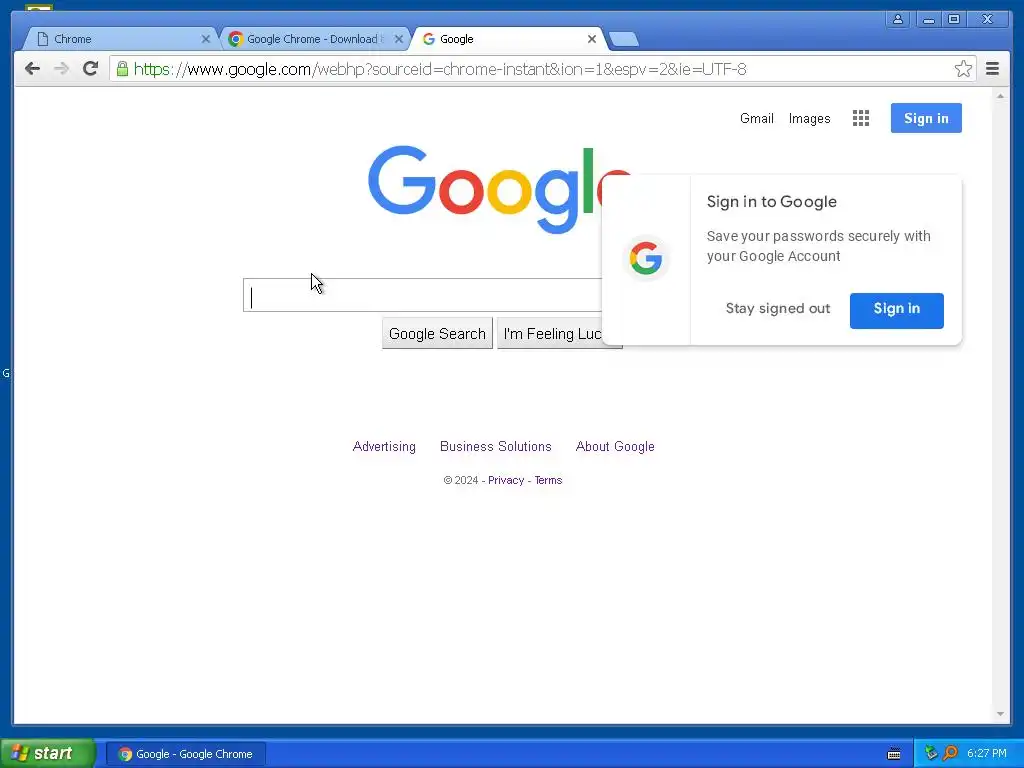Reload the current page

click(x=91, y=69)
